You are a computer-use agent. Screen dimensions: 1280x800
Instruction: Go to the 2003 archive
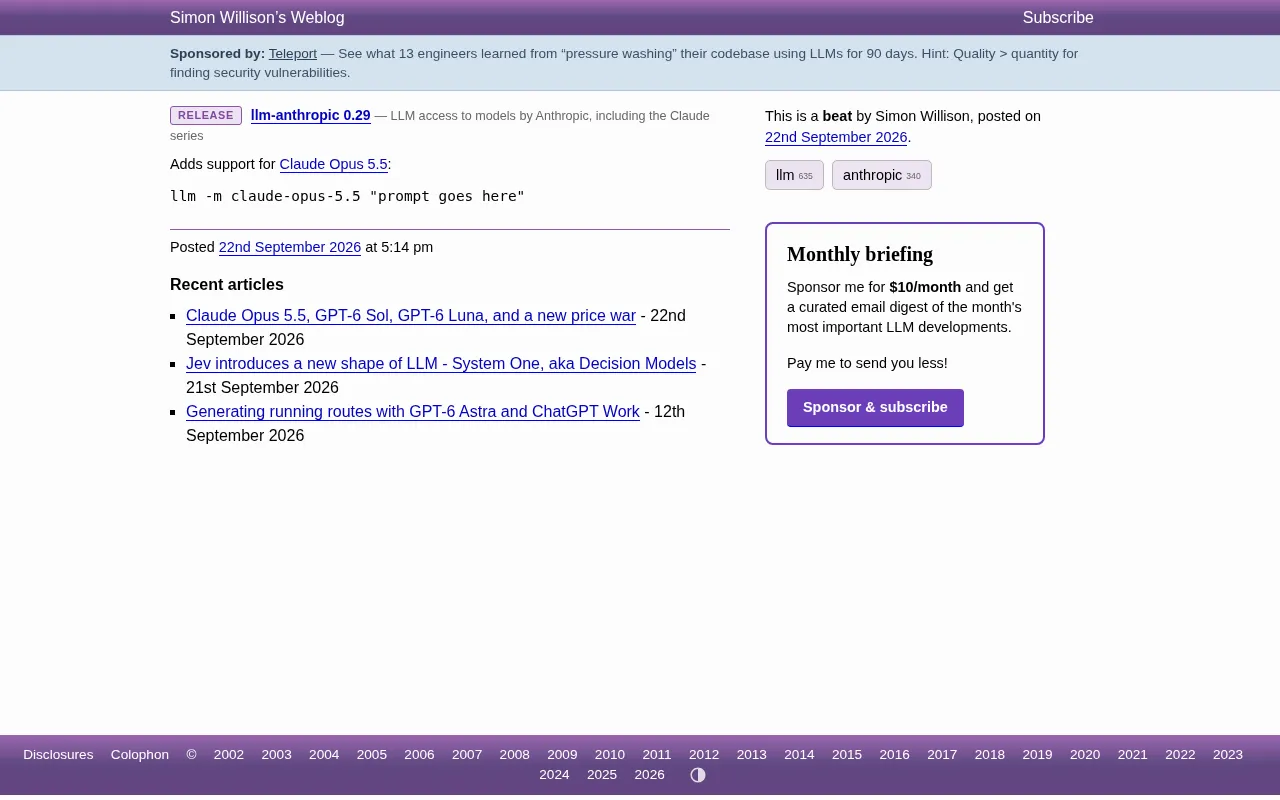[x=277, y=755]
